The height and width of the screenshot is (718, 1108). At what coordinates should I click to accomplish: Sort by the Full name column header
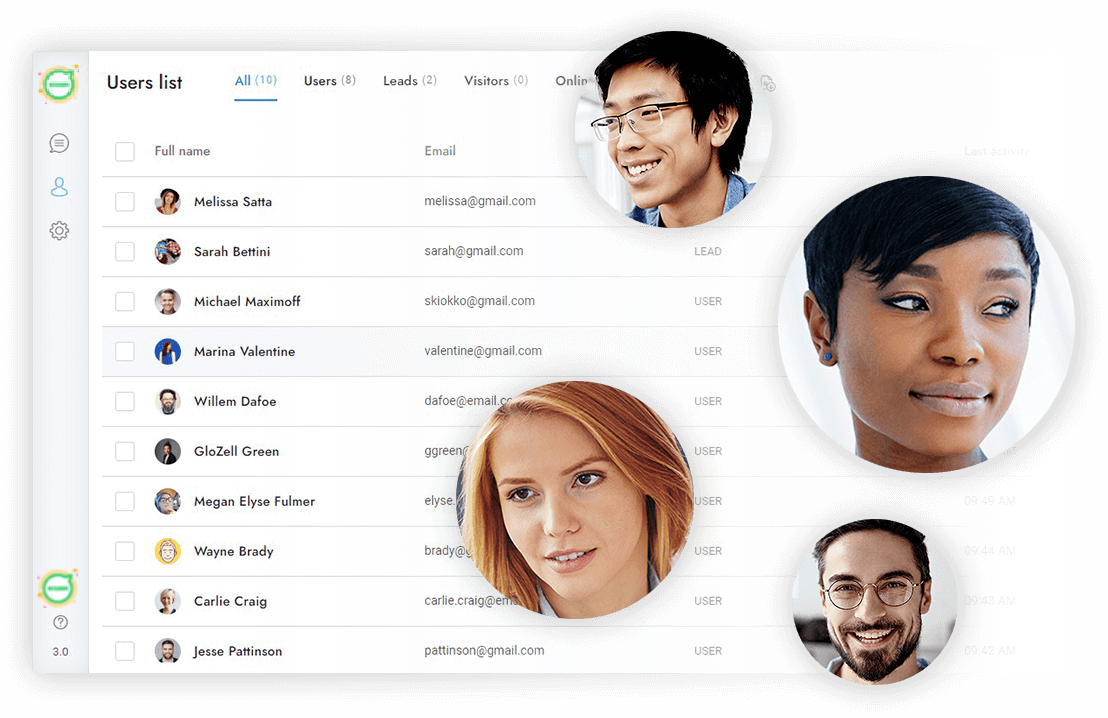(182, 151)
